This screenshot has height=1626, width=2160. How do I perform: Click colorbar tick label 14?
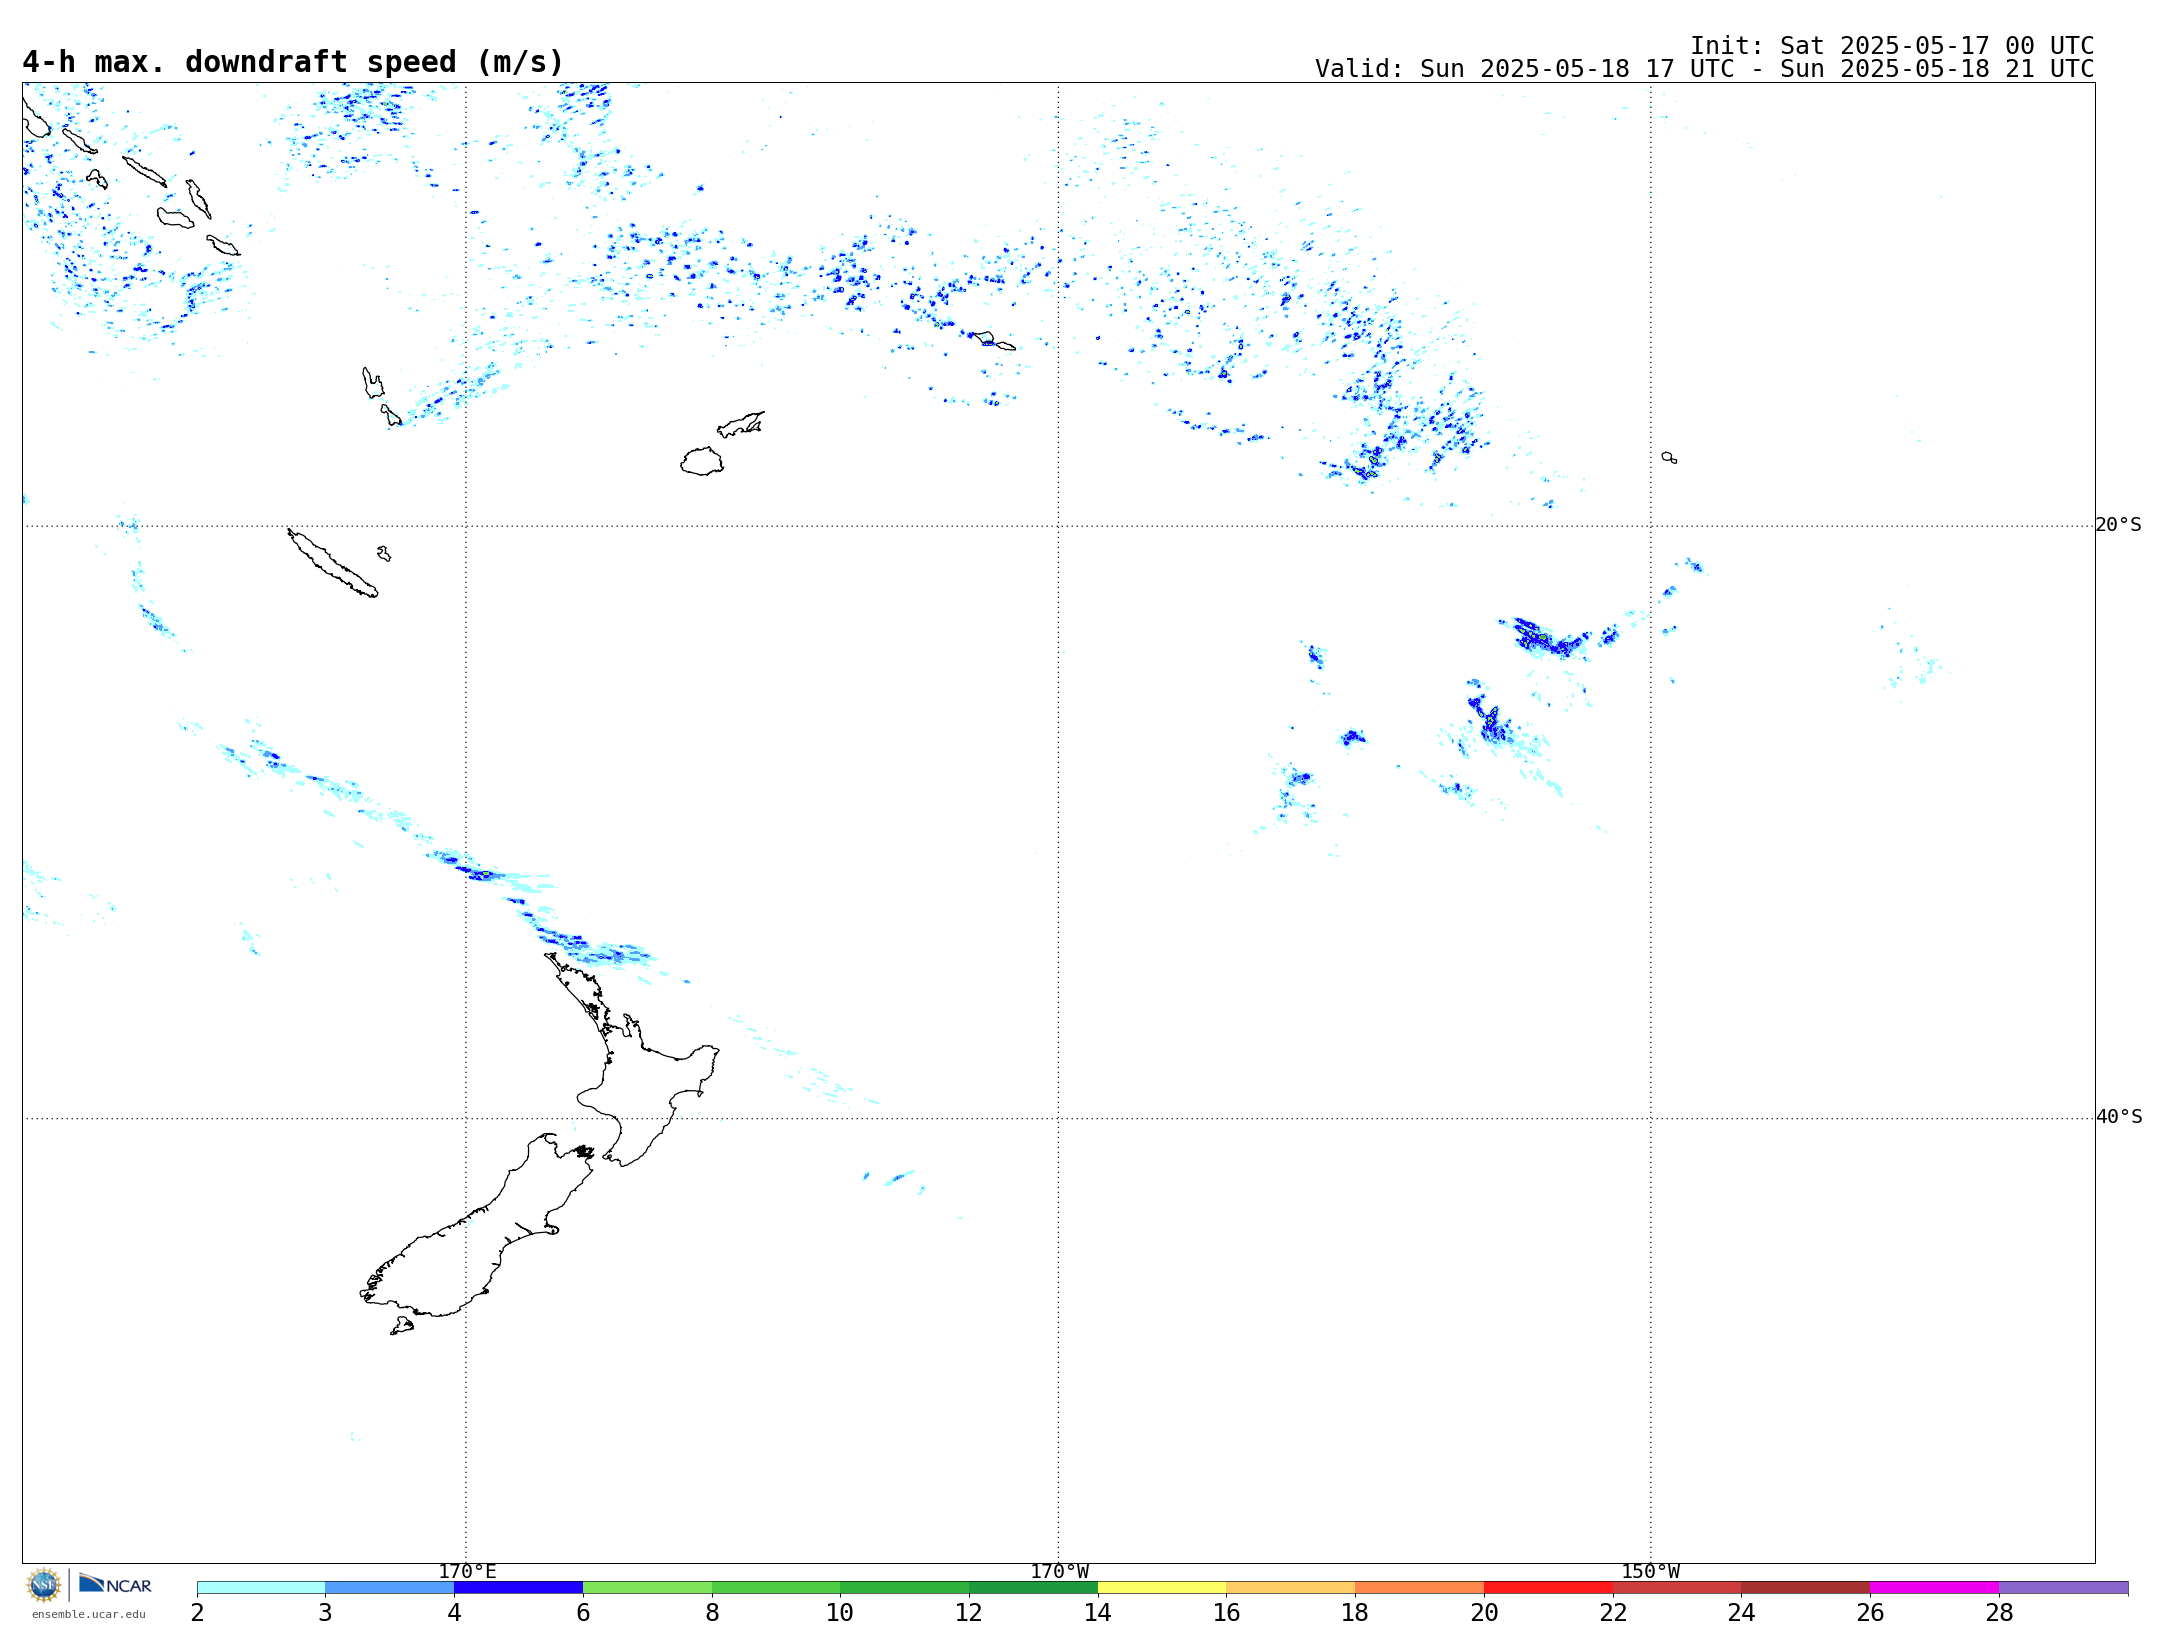pos(1098,1613)
